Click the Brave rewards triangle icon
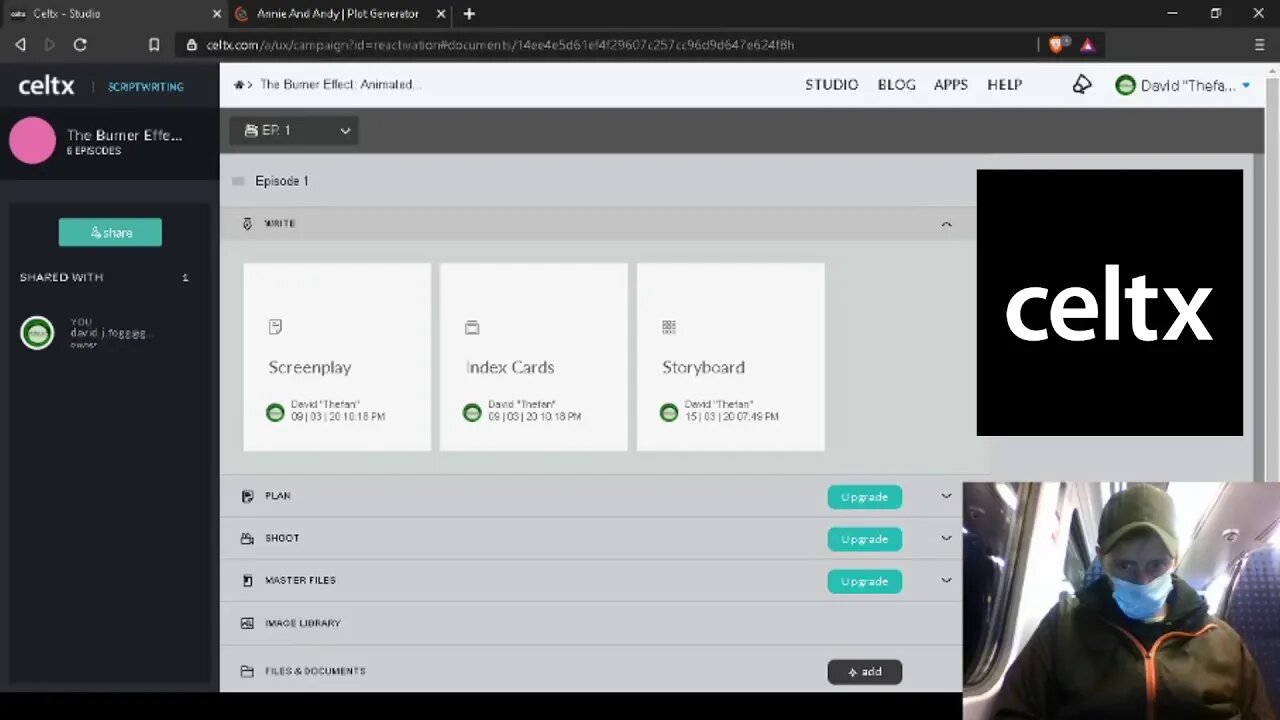The image size is (1280, 720). [1087, 45]
